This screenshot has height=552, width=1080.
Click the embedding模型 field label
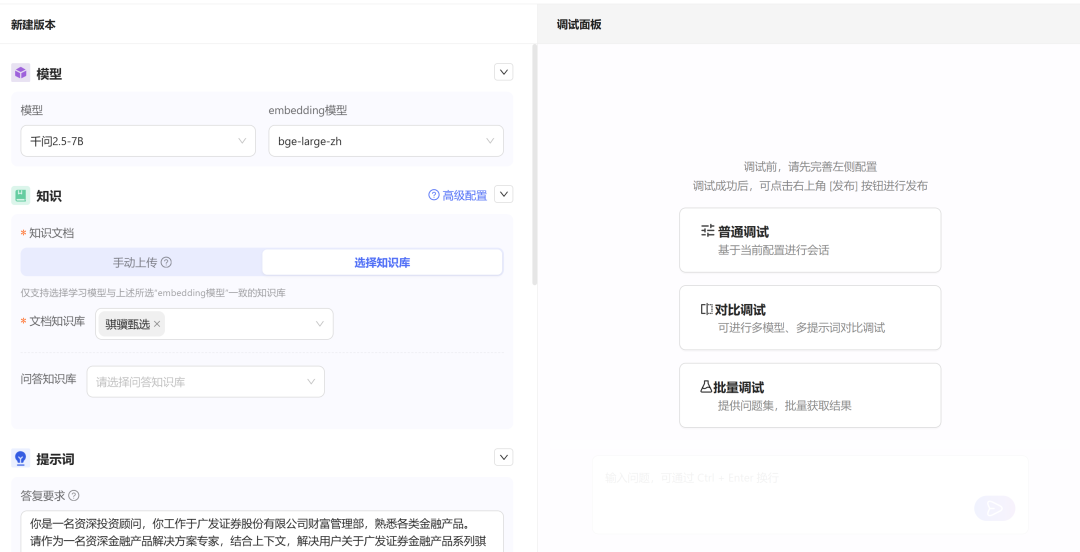click(308, 110)
